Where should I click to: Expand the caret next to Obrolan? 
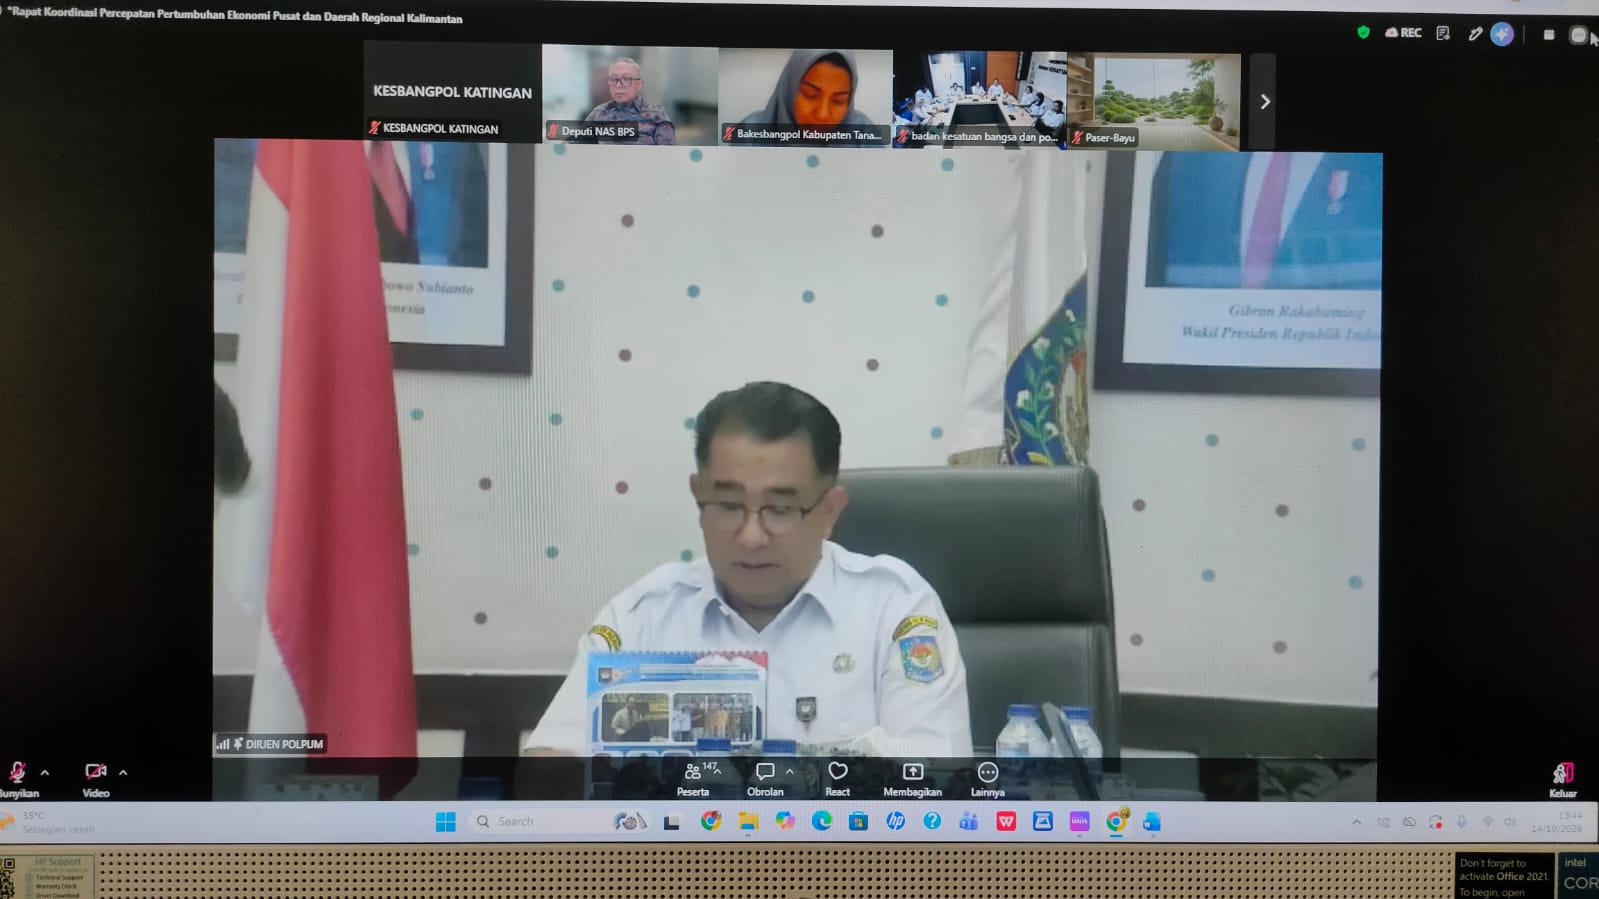pos(790,772)
